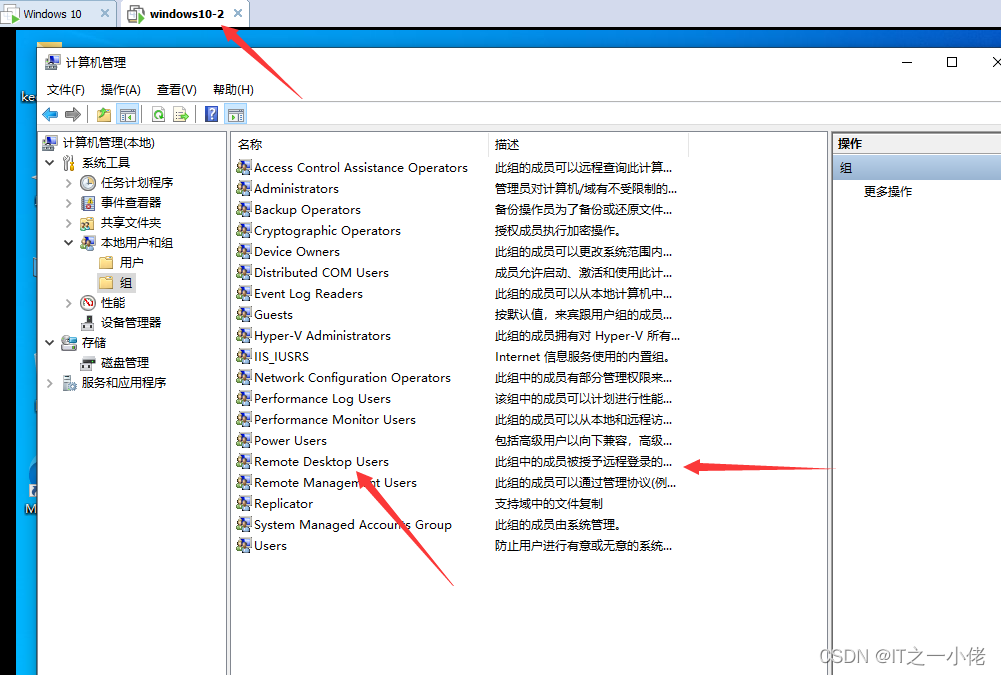Collapse the 系统工具 tree node
1001x675 pixels.
pyautogui.click(x=50, y=163)
